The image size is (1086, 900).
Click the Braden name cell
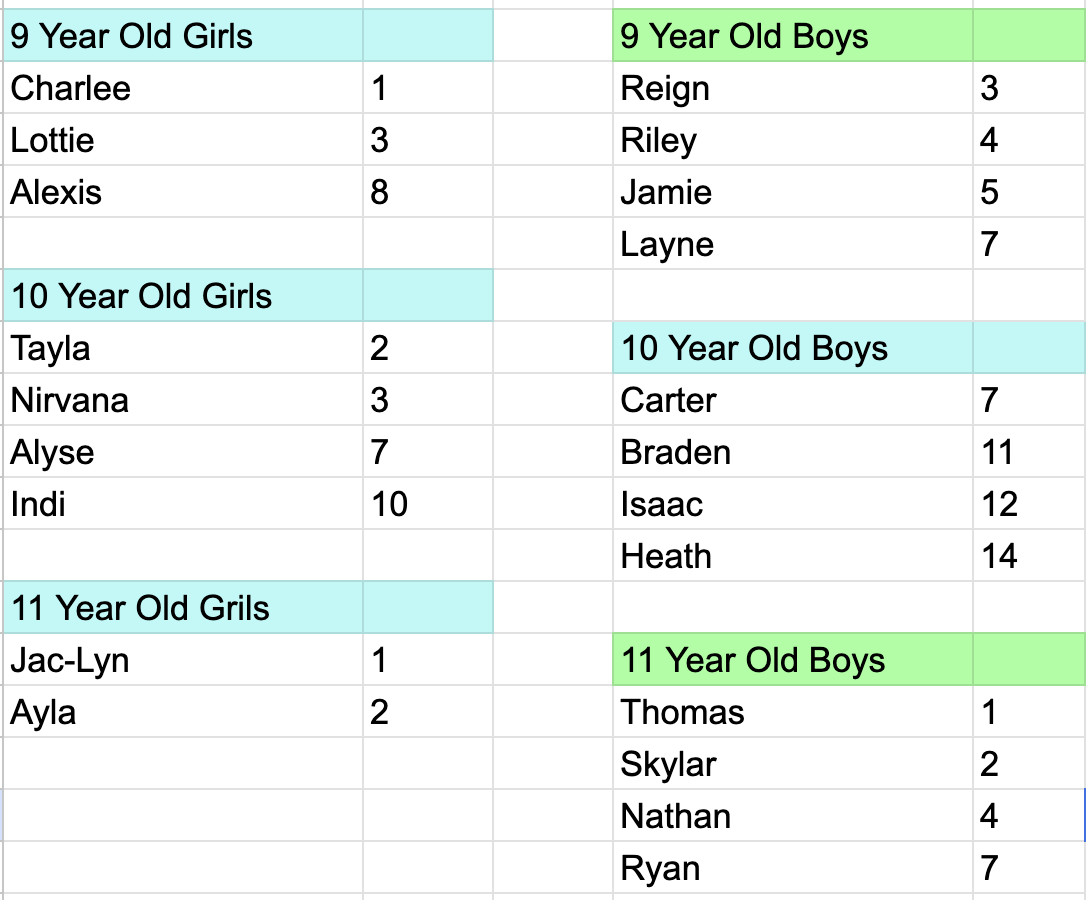792,452
